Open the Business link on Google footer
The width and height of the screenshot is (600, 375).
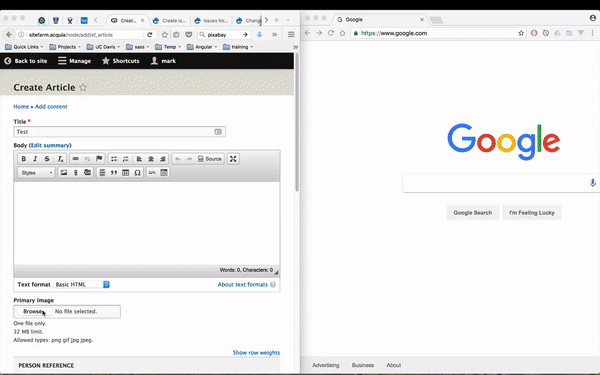click(x=363, y=365)
